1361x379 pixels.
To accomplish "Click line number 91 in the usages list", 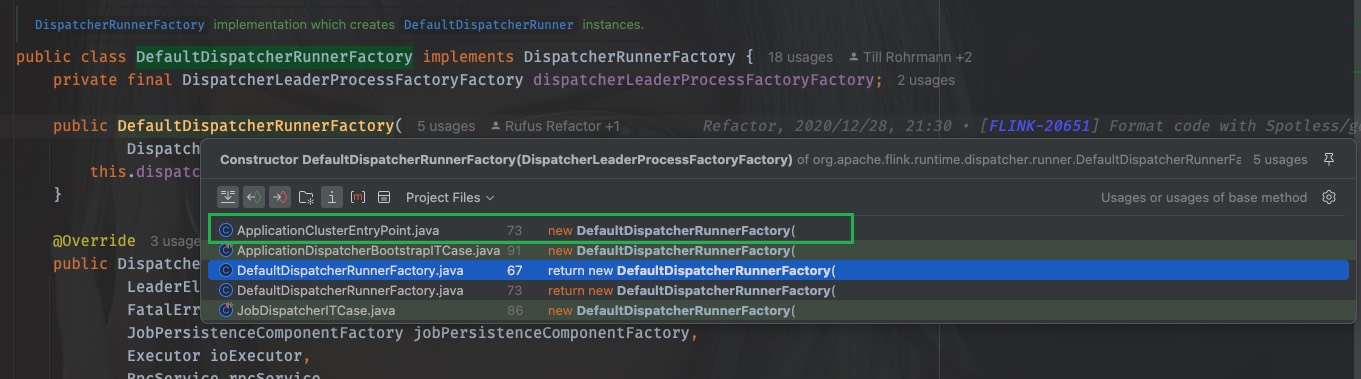I will click(x=515, y=250).
